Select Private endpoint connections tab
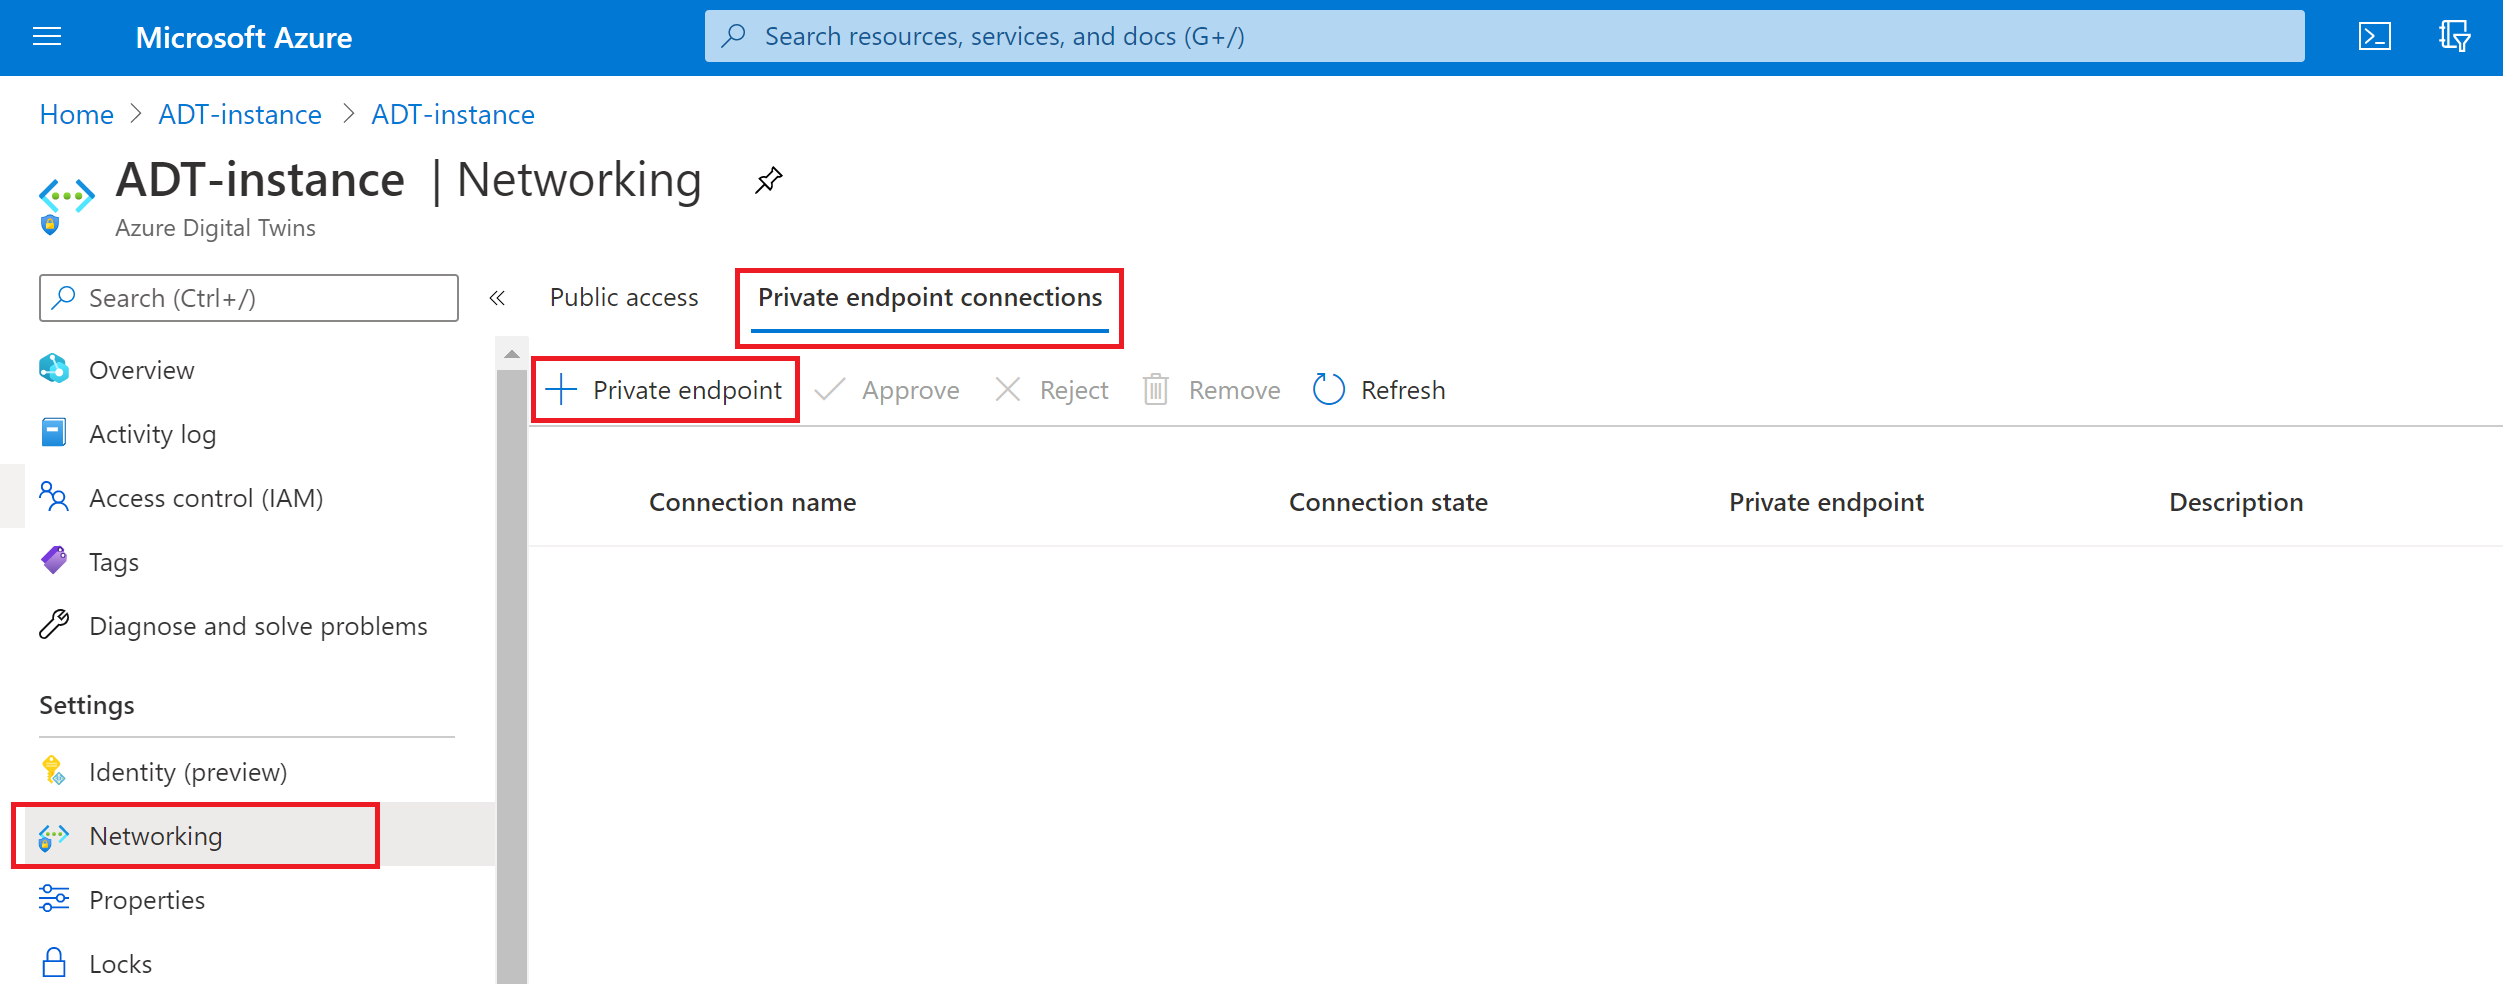The height and width of the screenshot is (984, 2503). 930,298
